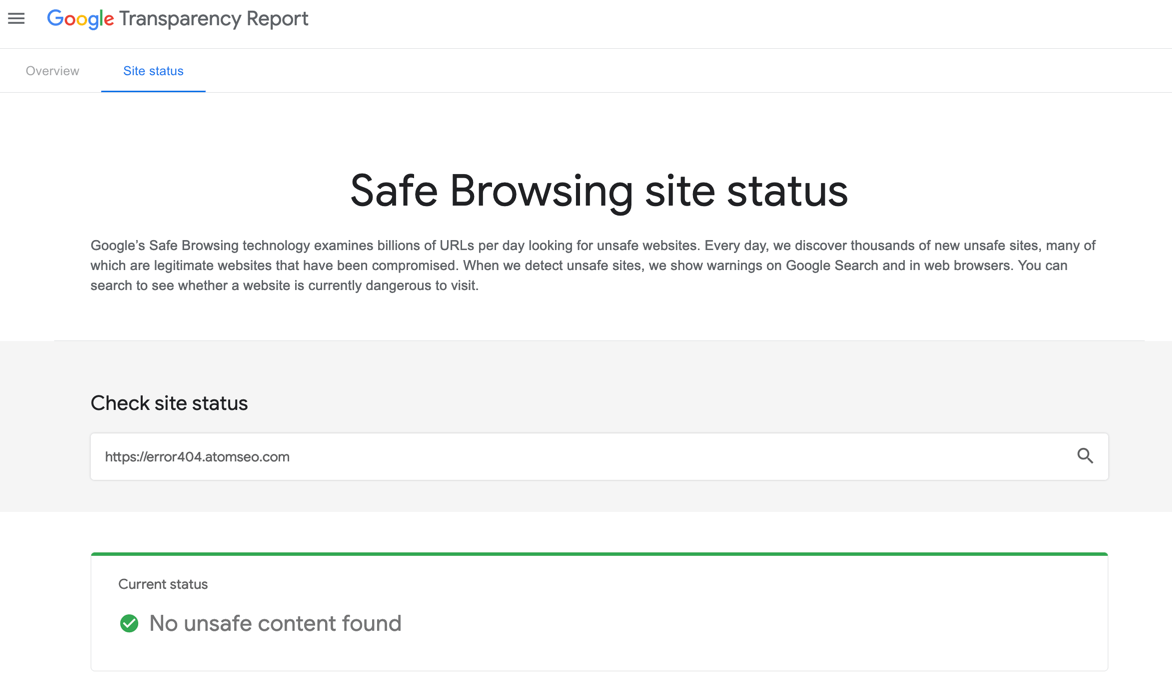Select the Site status tab
The width and height of the screenshot is (1172, 685).
[x=153, y=71]
